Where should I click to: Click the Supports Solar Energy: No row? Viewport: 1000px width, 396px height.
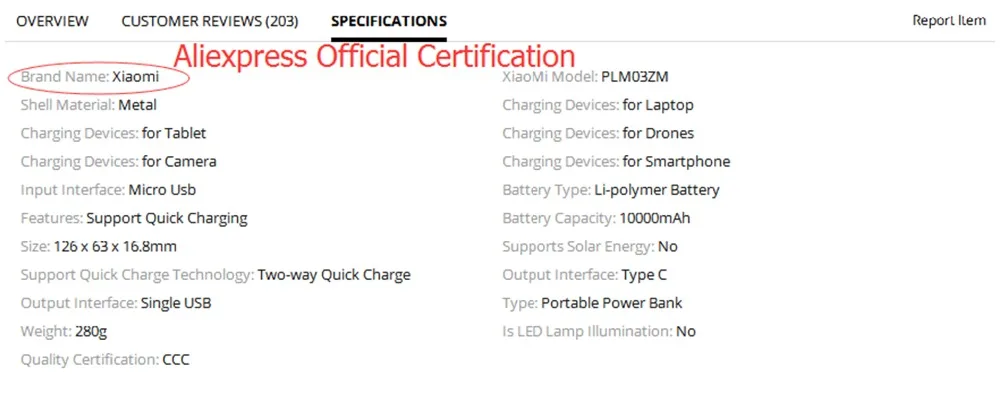pyautogui.click(x=590, y=247)
